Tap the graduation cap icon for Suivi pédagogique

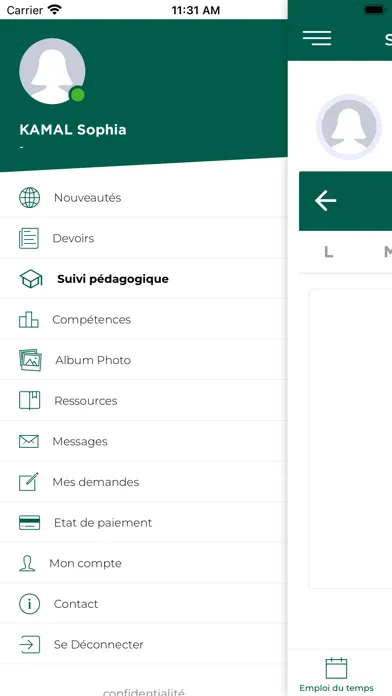tap(31, 279)
